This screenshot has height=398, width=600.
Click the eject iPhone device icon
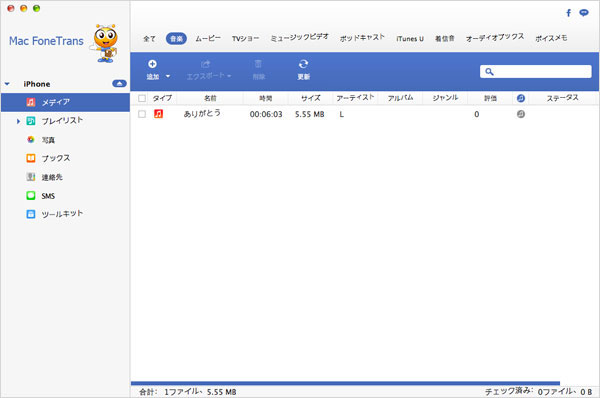[119, 83]
